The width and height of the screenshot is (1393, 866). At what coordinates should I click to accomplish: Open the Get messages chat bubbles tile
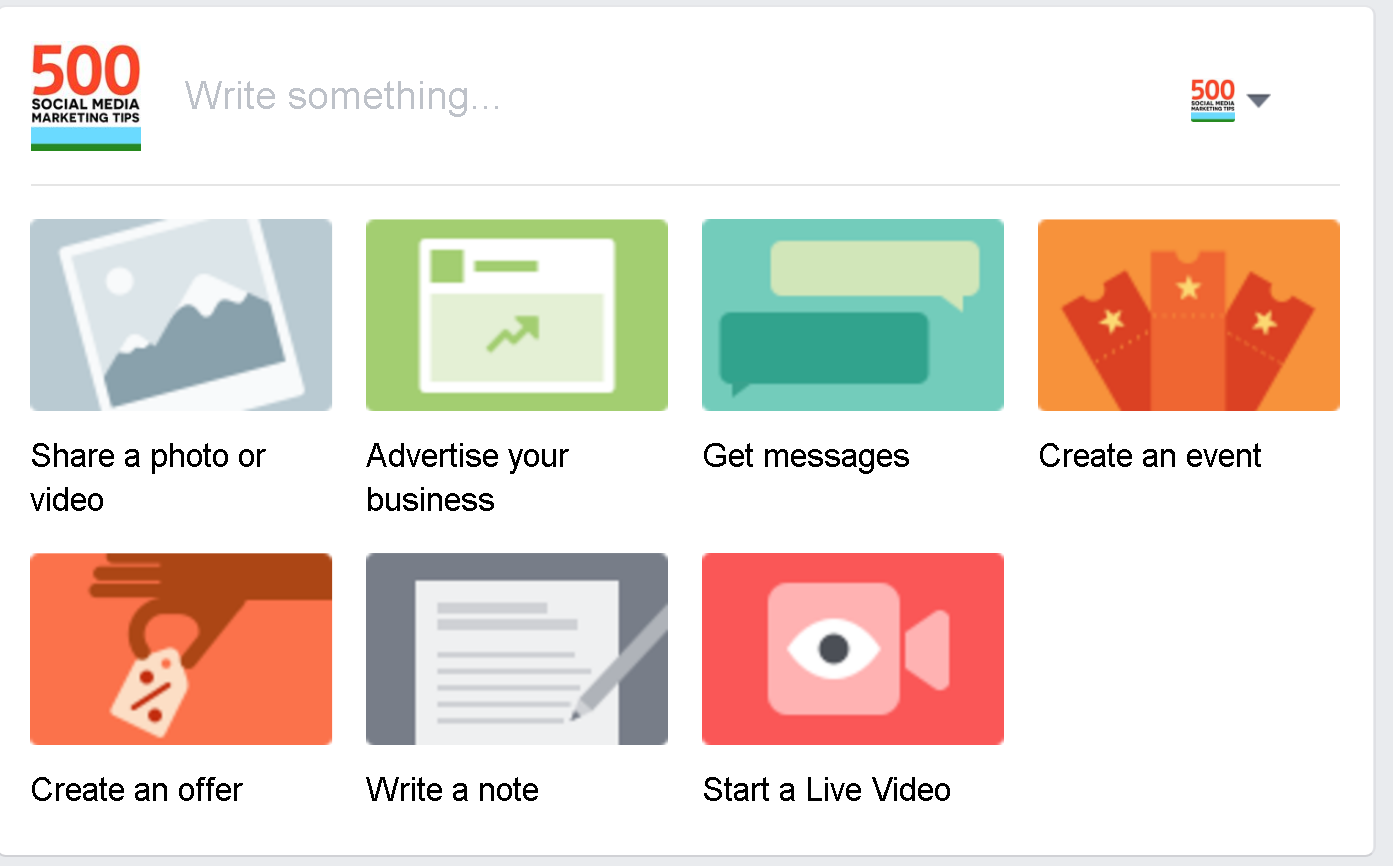pyautogui.click(x=853, y=315)
